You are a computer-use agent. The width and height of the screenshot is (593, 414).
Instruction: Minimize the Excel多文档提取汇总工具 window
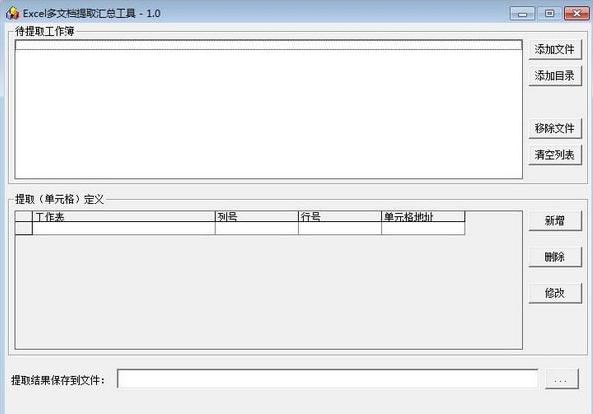(522, 14)
